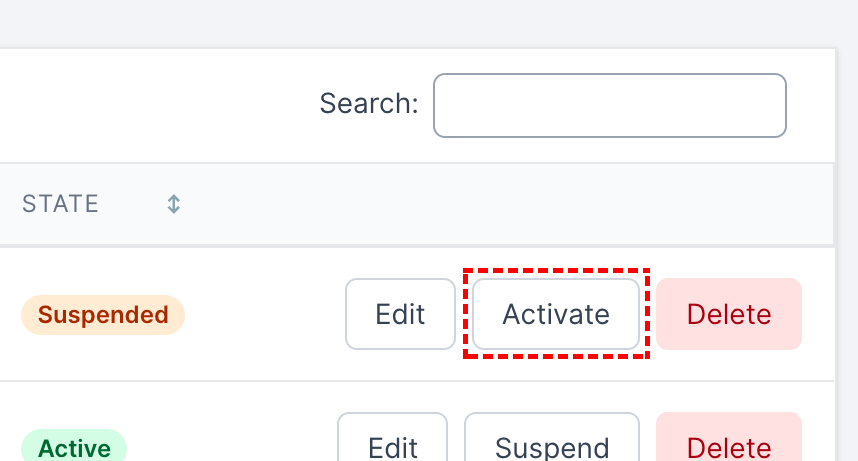This screenshot has width=858, height=461.
Task: Focus the table search box
Action: (609, 105)
